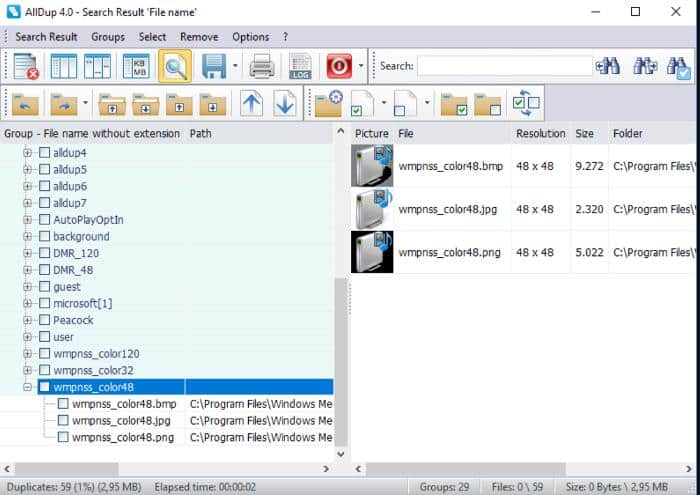Screen dimensions: 700x495
Task: Click the blue down arrow icon
Action: [285, 103]
